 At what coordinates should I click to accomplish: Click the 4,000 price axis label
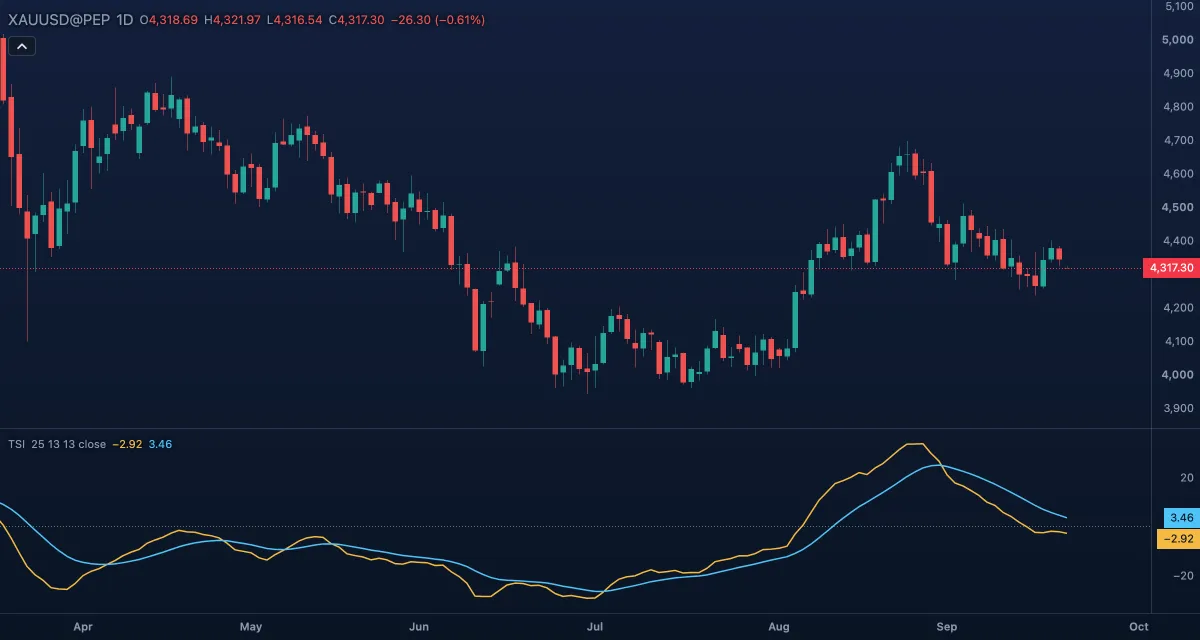click(1177, 375)
